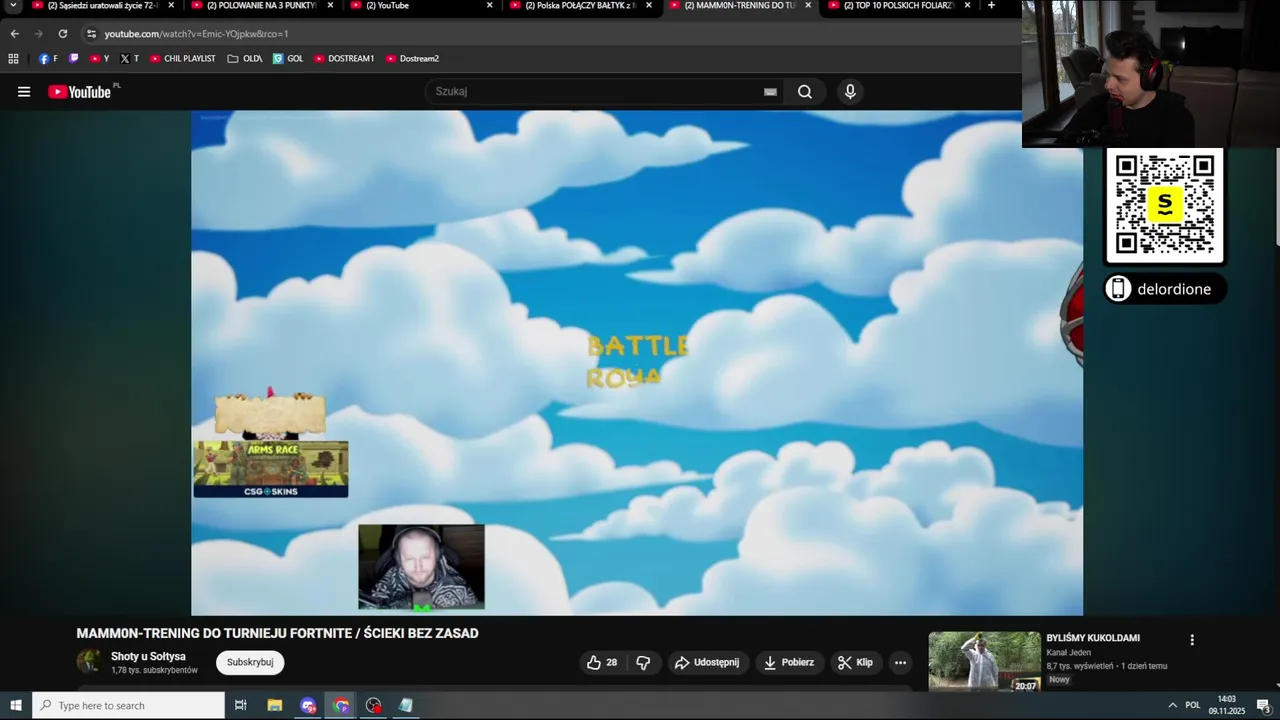The image size is (1280, 720).
Task: Create a clip with Klip button
Action: click(856, 663)
